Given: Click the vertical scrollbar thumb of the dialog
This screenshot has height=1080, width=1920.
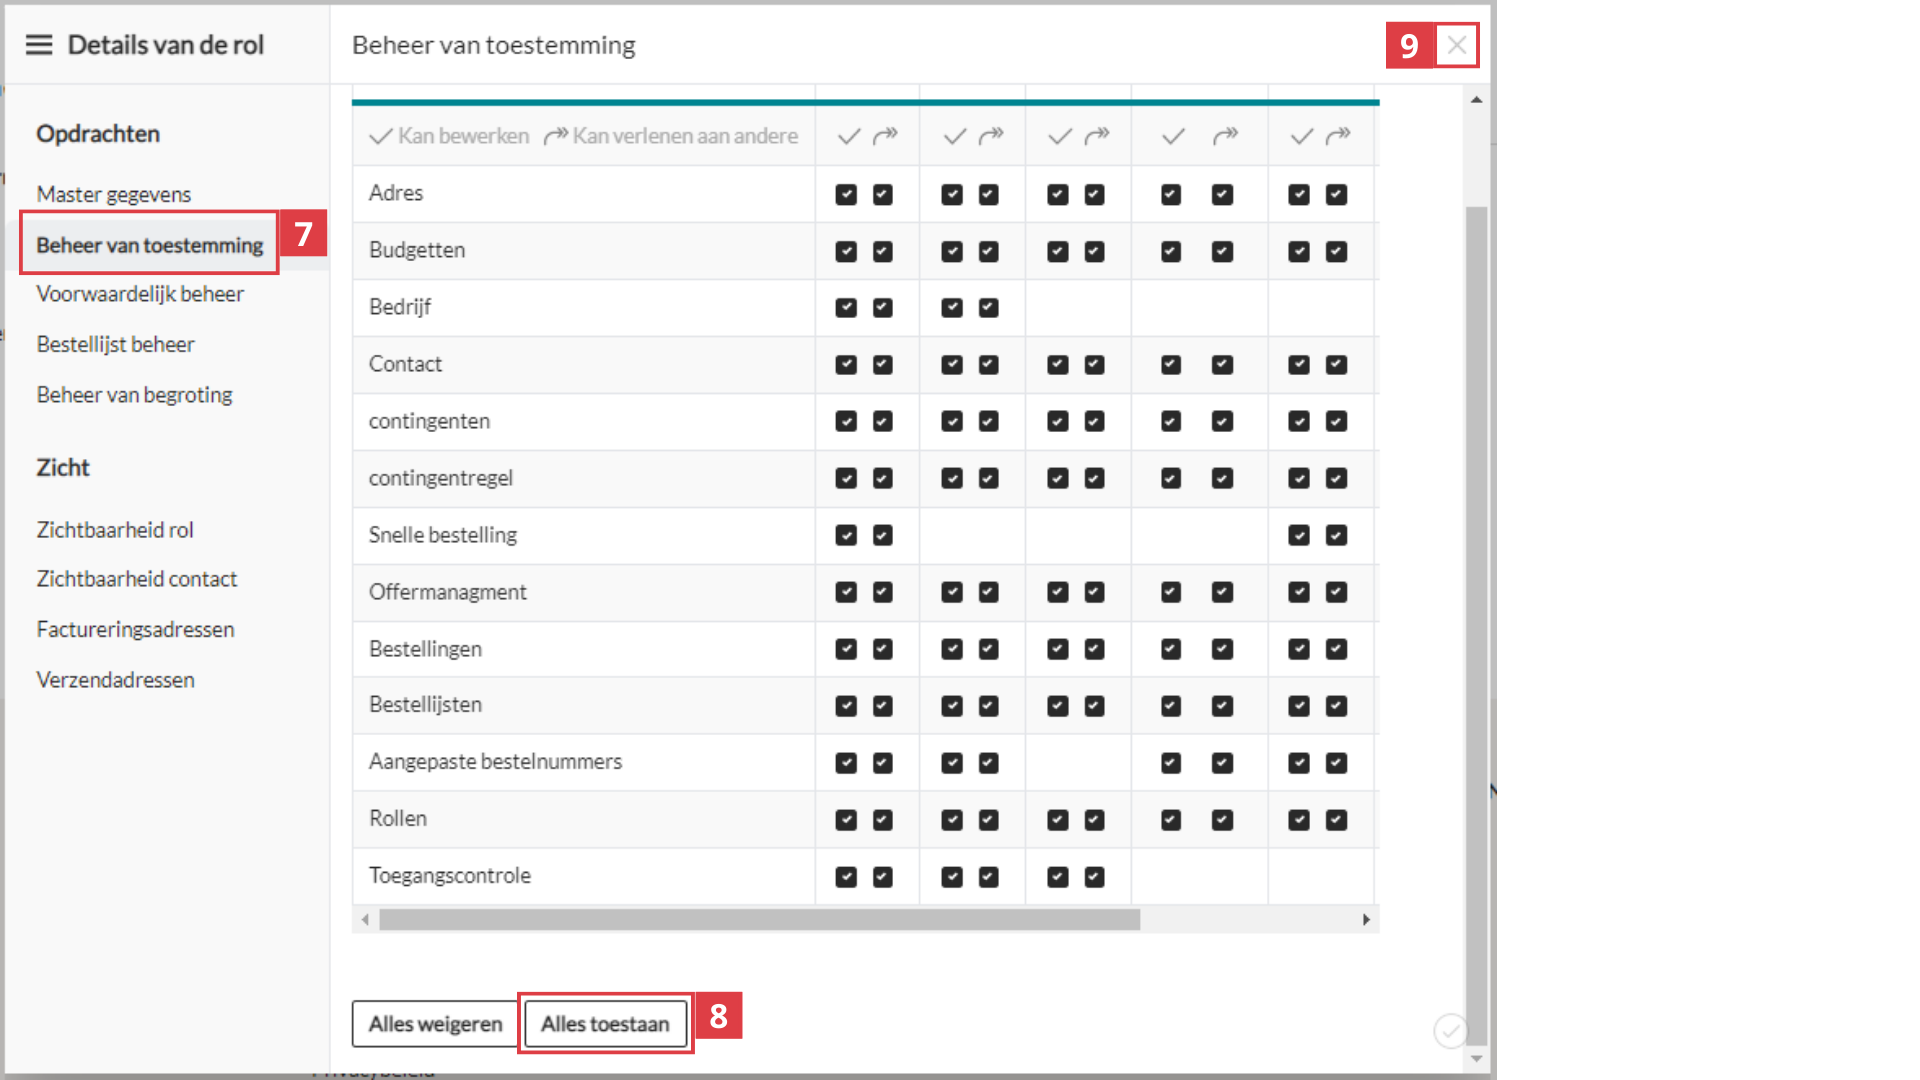Looking at the screenshot, I should pyautogui.click(x=1476, y=625).
